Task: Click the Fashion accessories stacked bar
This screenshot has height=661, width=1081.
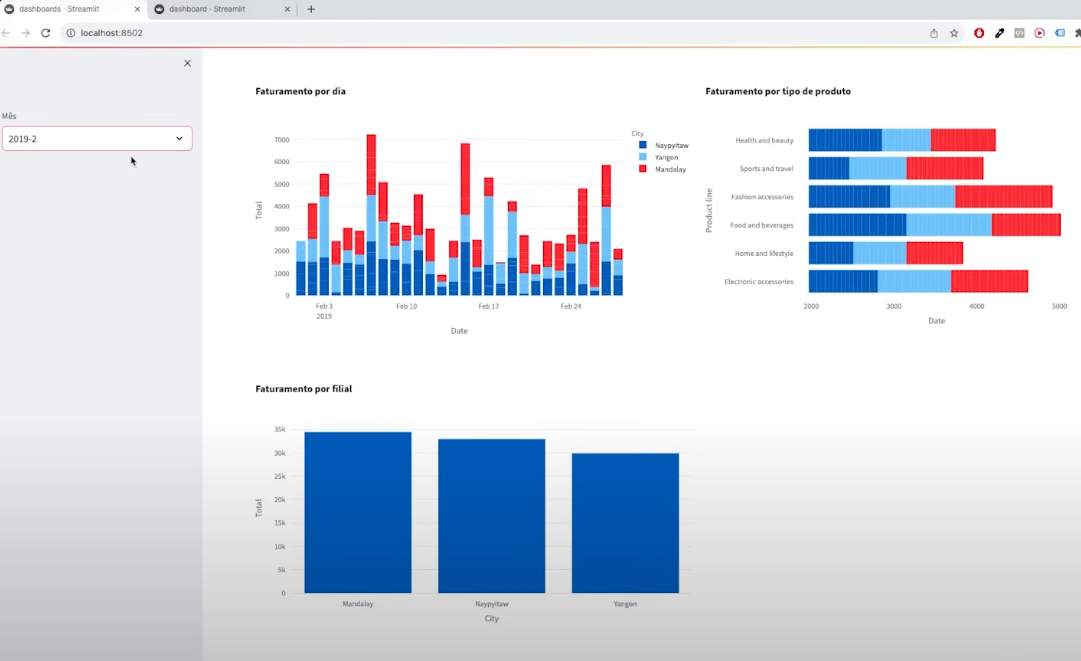Action: [x=930, y=196]
